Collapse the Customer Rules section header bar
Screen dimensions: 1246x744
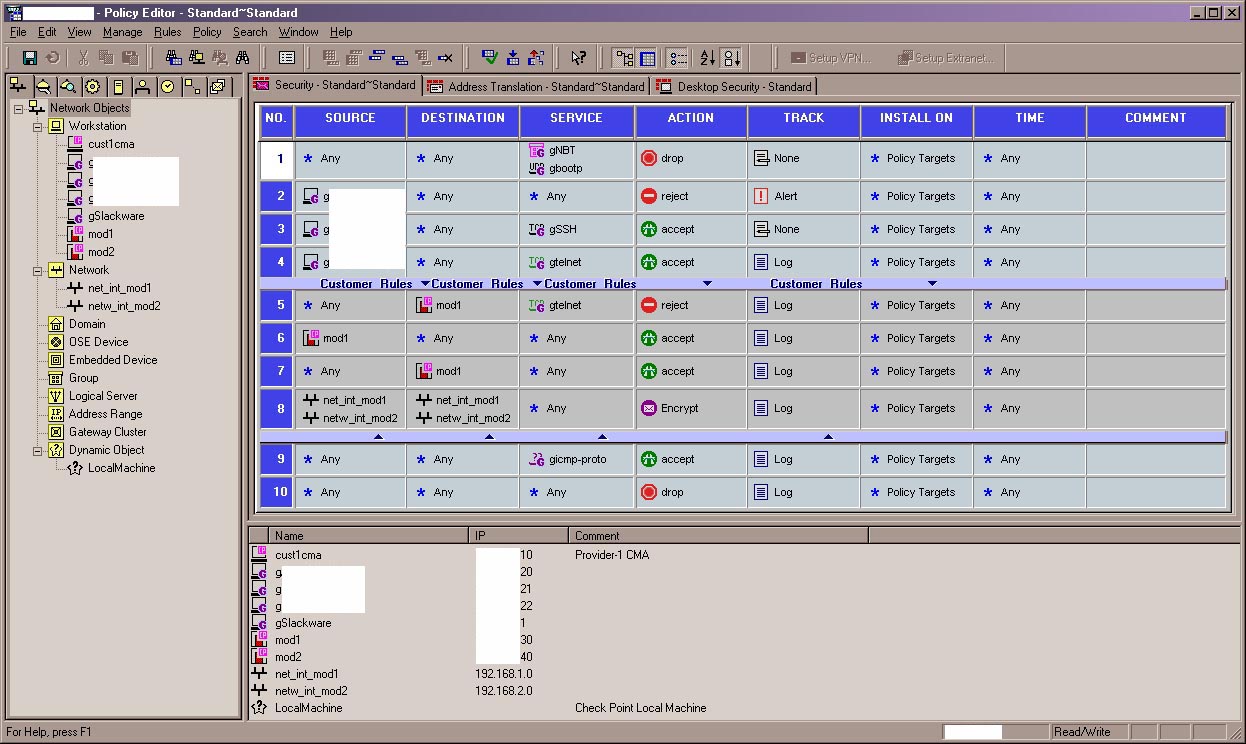click(743, 284)
